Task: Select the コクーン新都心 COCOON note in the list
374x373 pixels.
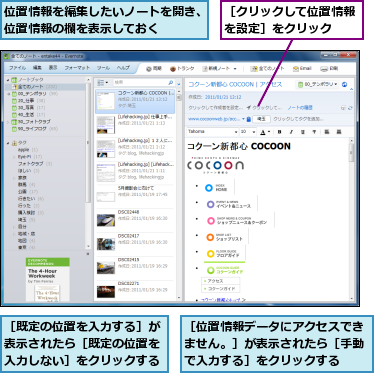Action: pos(135,101)
